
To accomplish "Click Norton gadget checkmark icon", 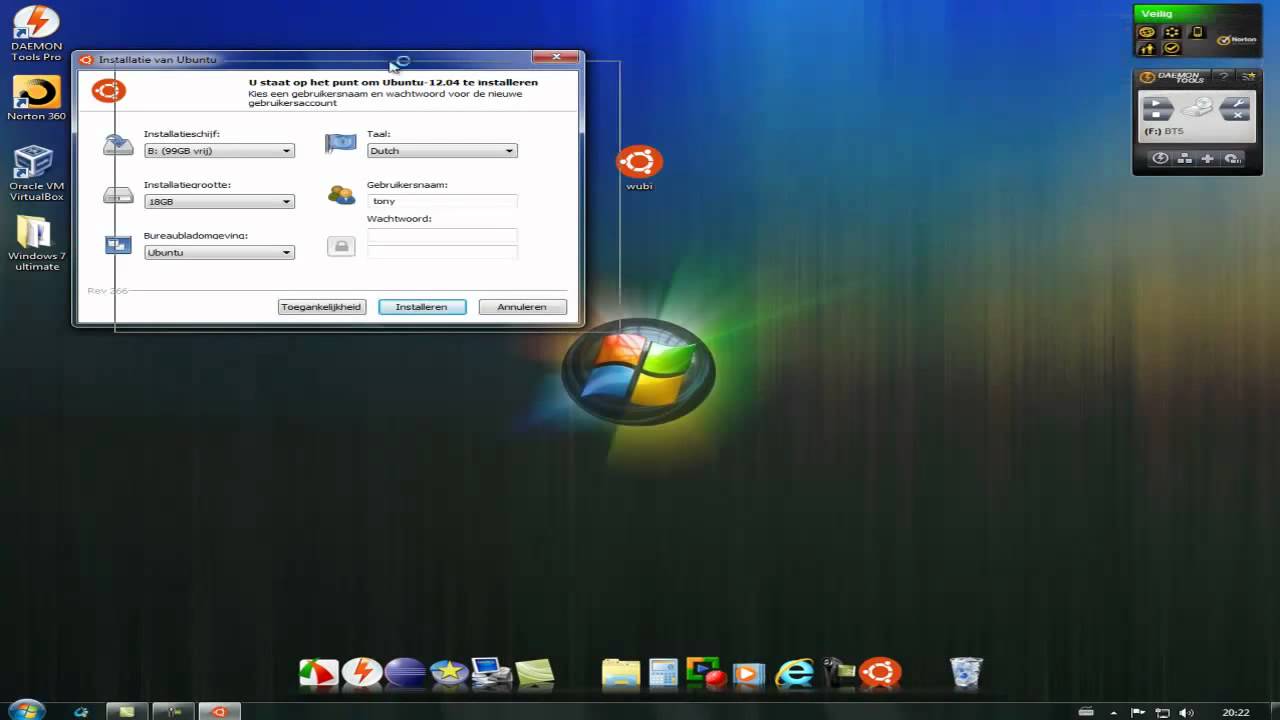I will (x=1172, y=48).
